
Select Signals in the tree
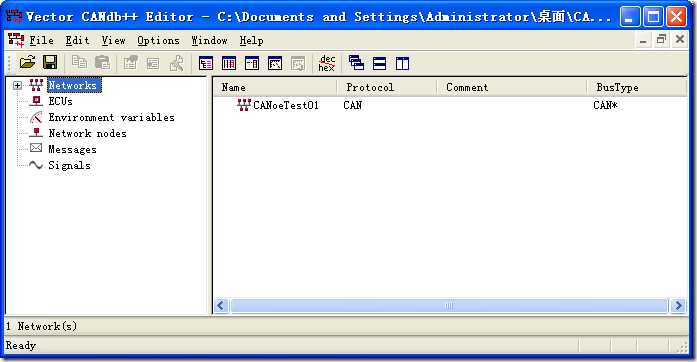coord(69,165)
